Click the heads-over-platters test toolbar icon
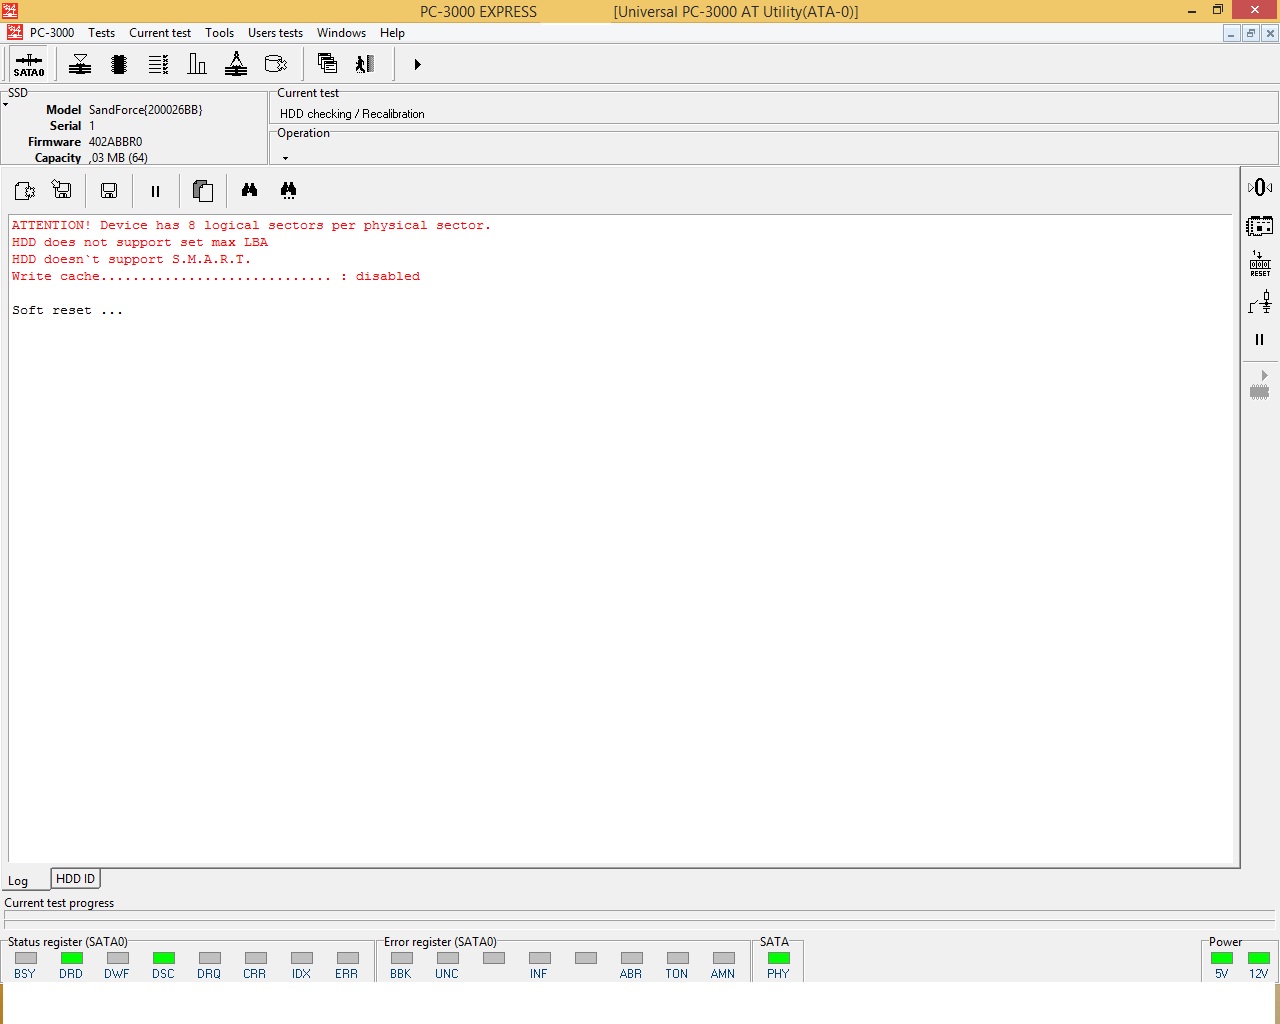Viewport: 1280px width, 1024px height. click(x=80, y=64)
